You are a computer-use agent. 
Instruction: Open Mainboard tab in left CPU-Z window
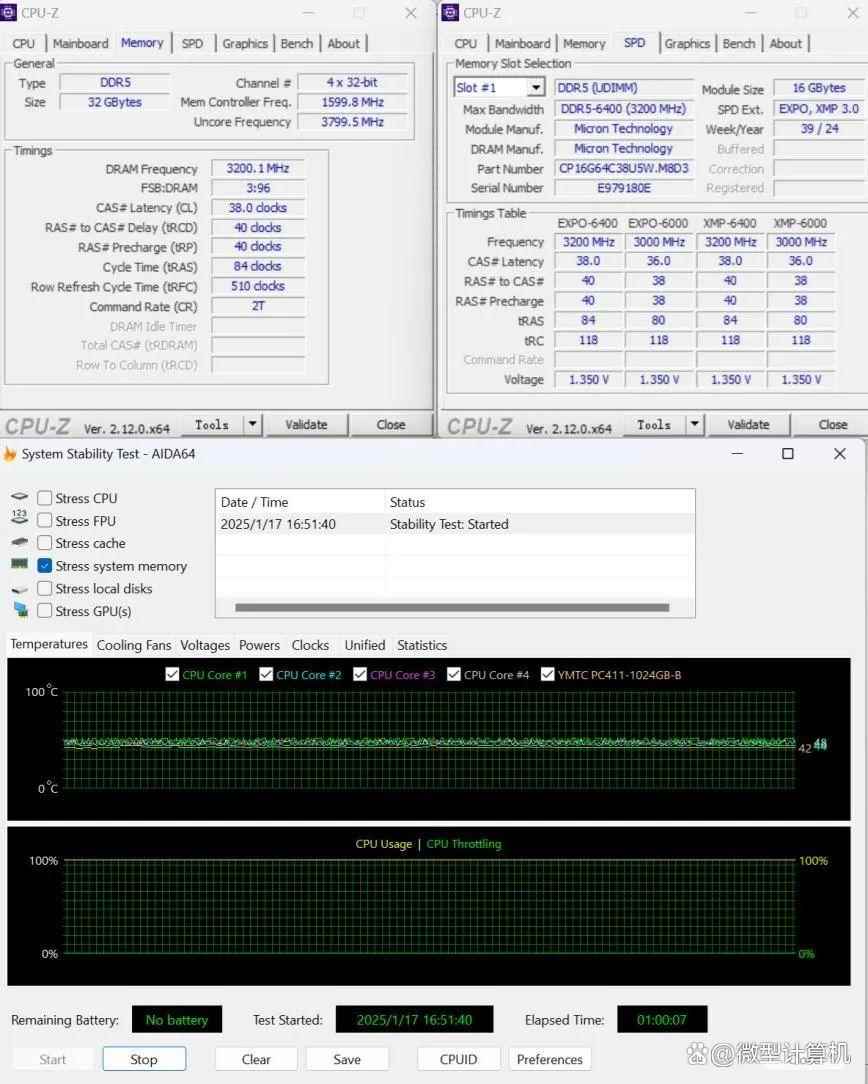pos(80,43)
